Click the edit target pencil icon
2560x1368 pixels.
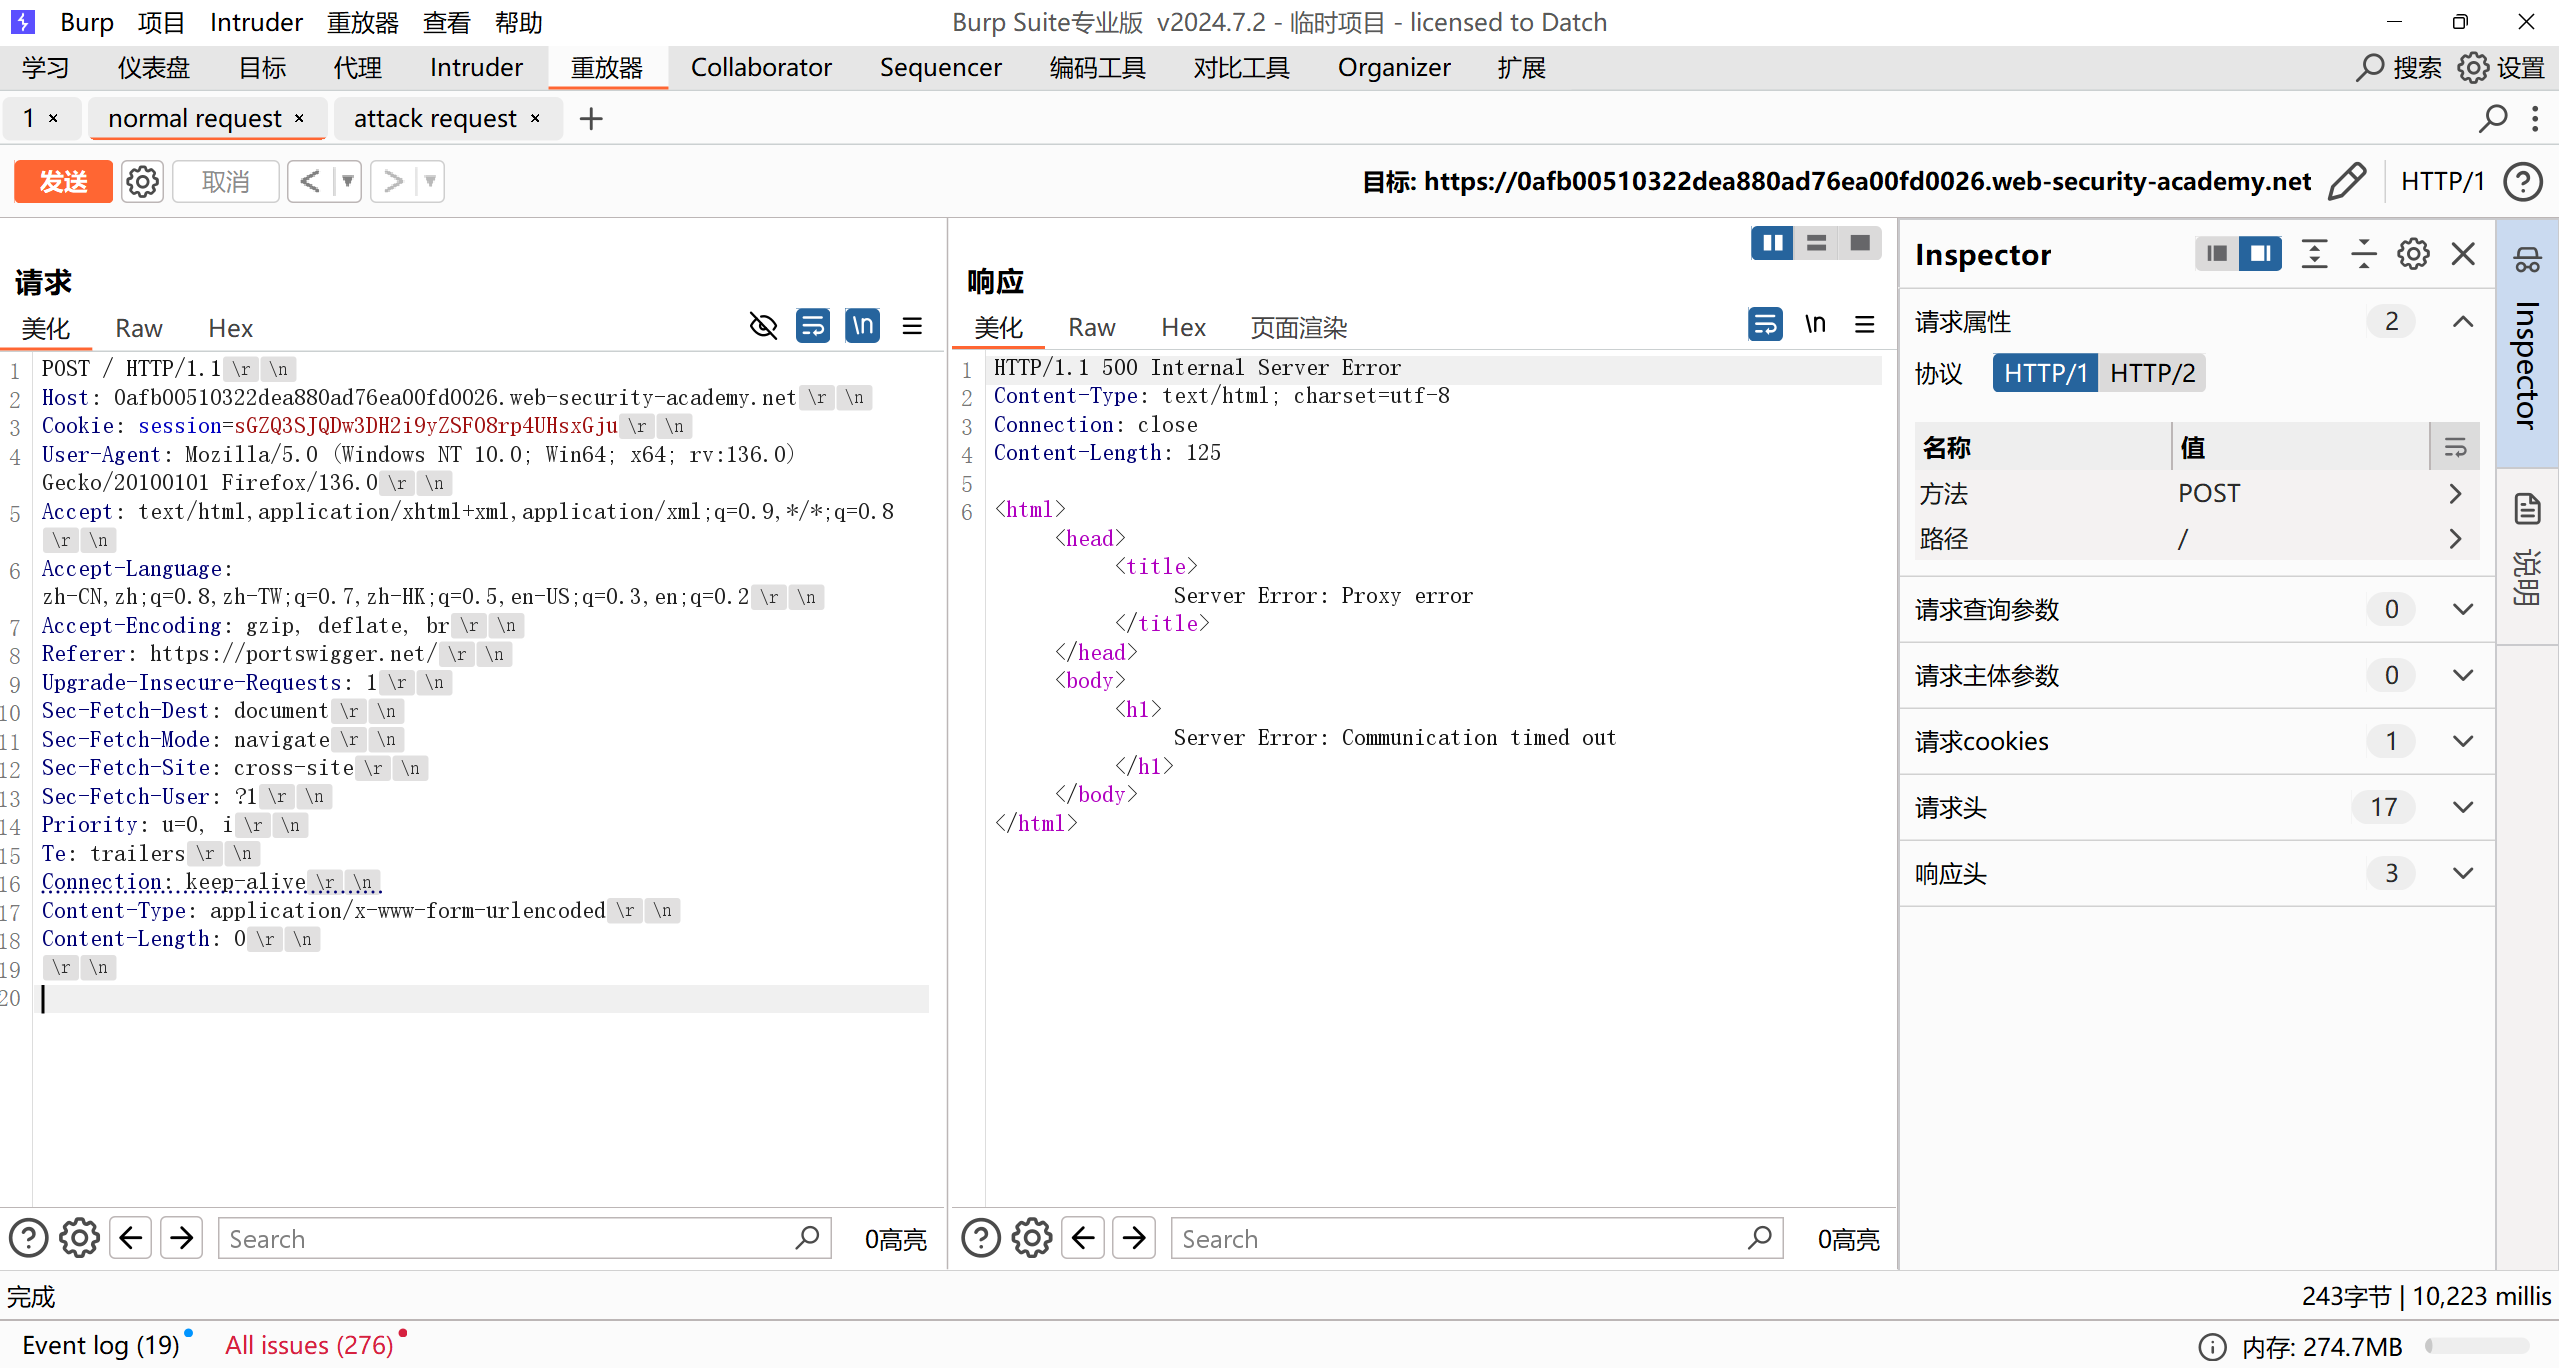pos(2346,181)
